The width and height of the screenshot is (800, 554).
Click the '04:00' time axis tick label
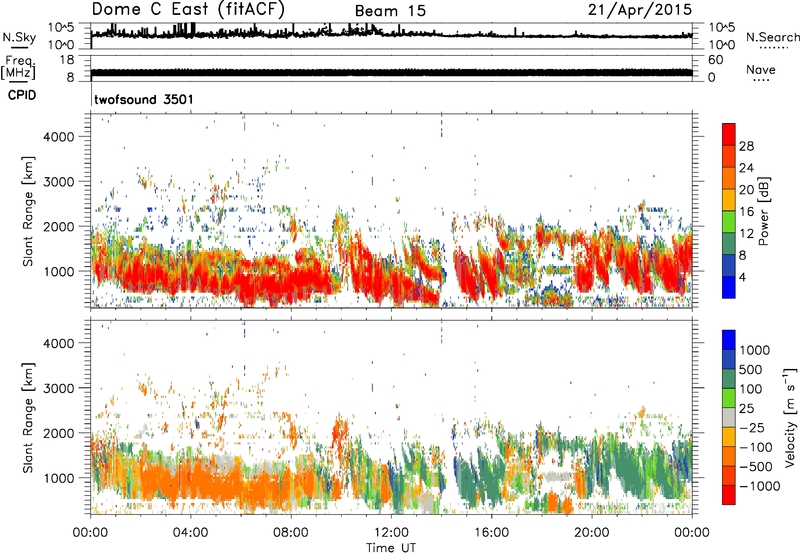(x=190, y=533)
